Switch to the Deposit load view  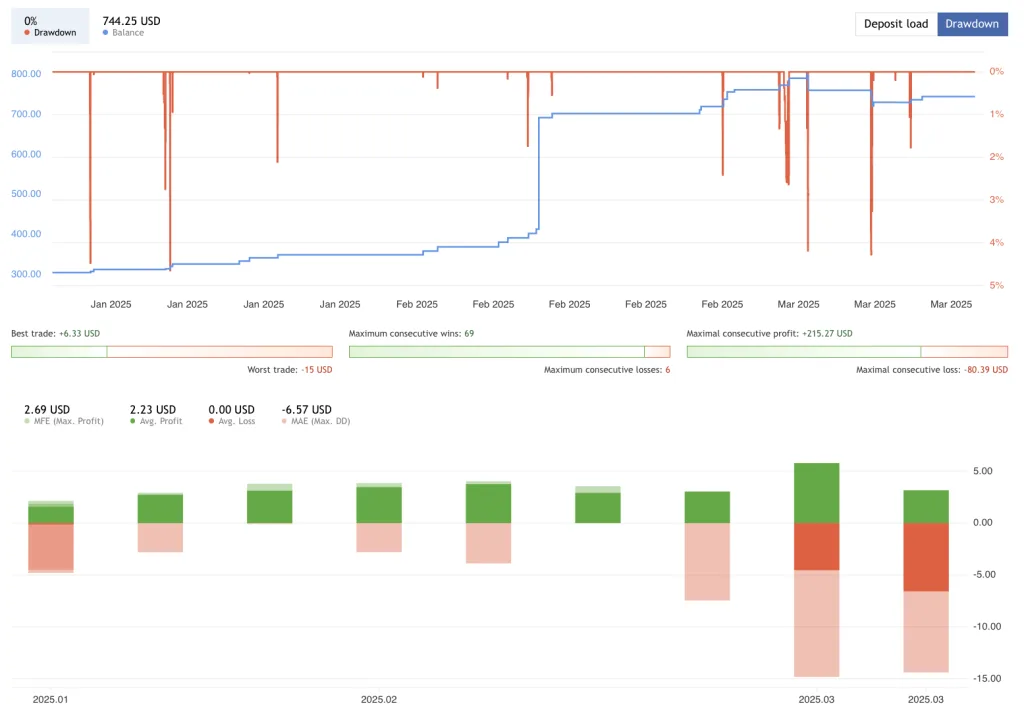[895, 23]
